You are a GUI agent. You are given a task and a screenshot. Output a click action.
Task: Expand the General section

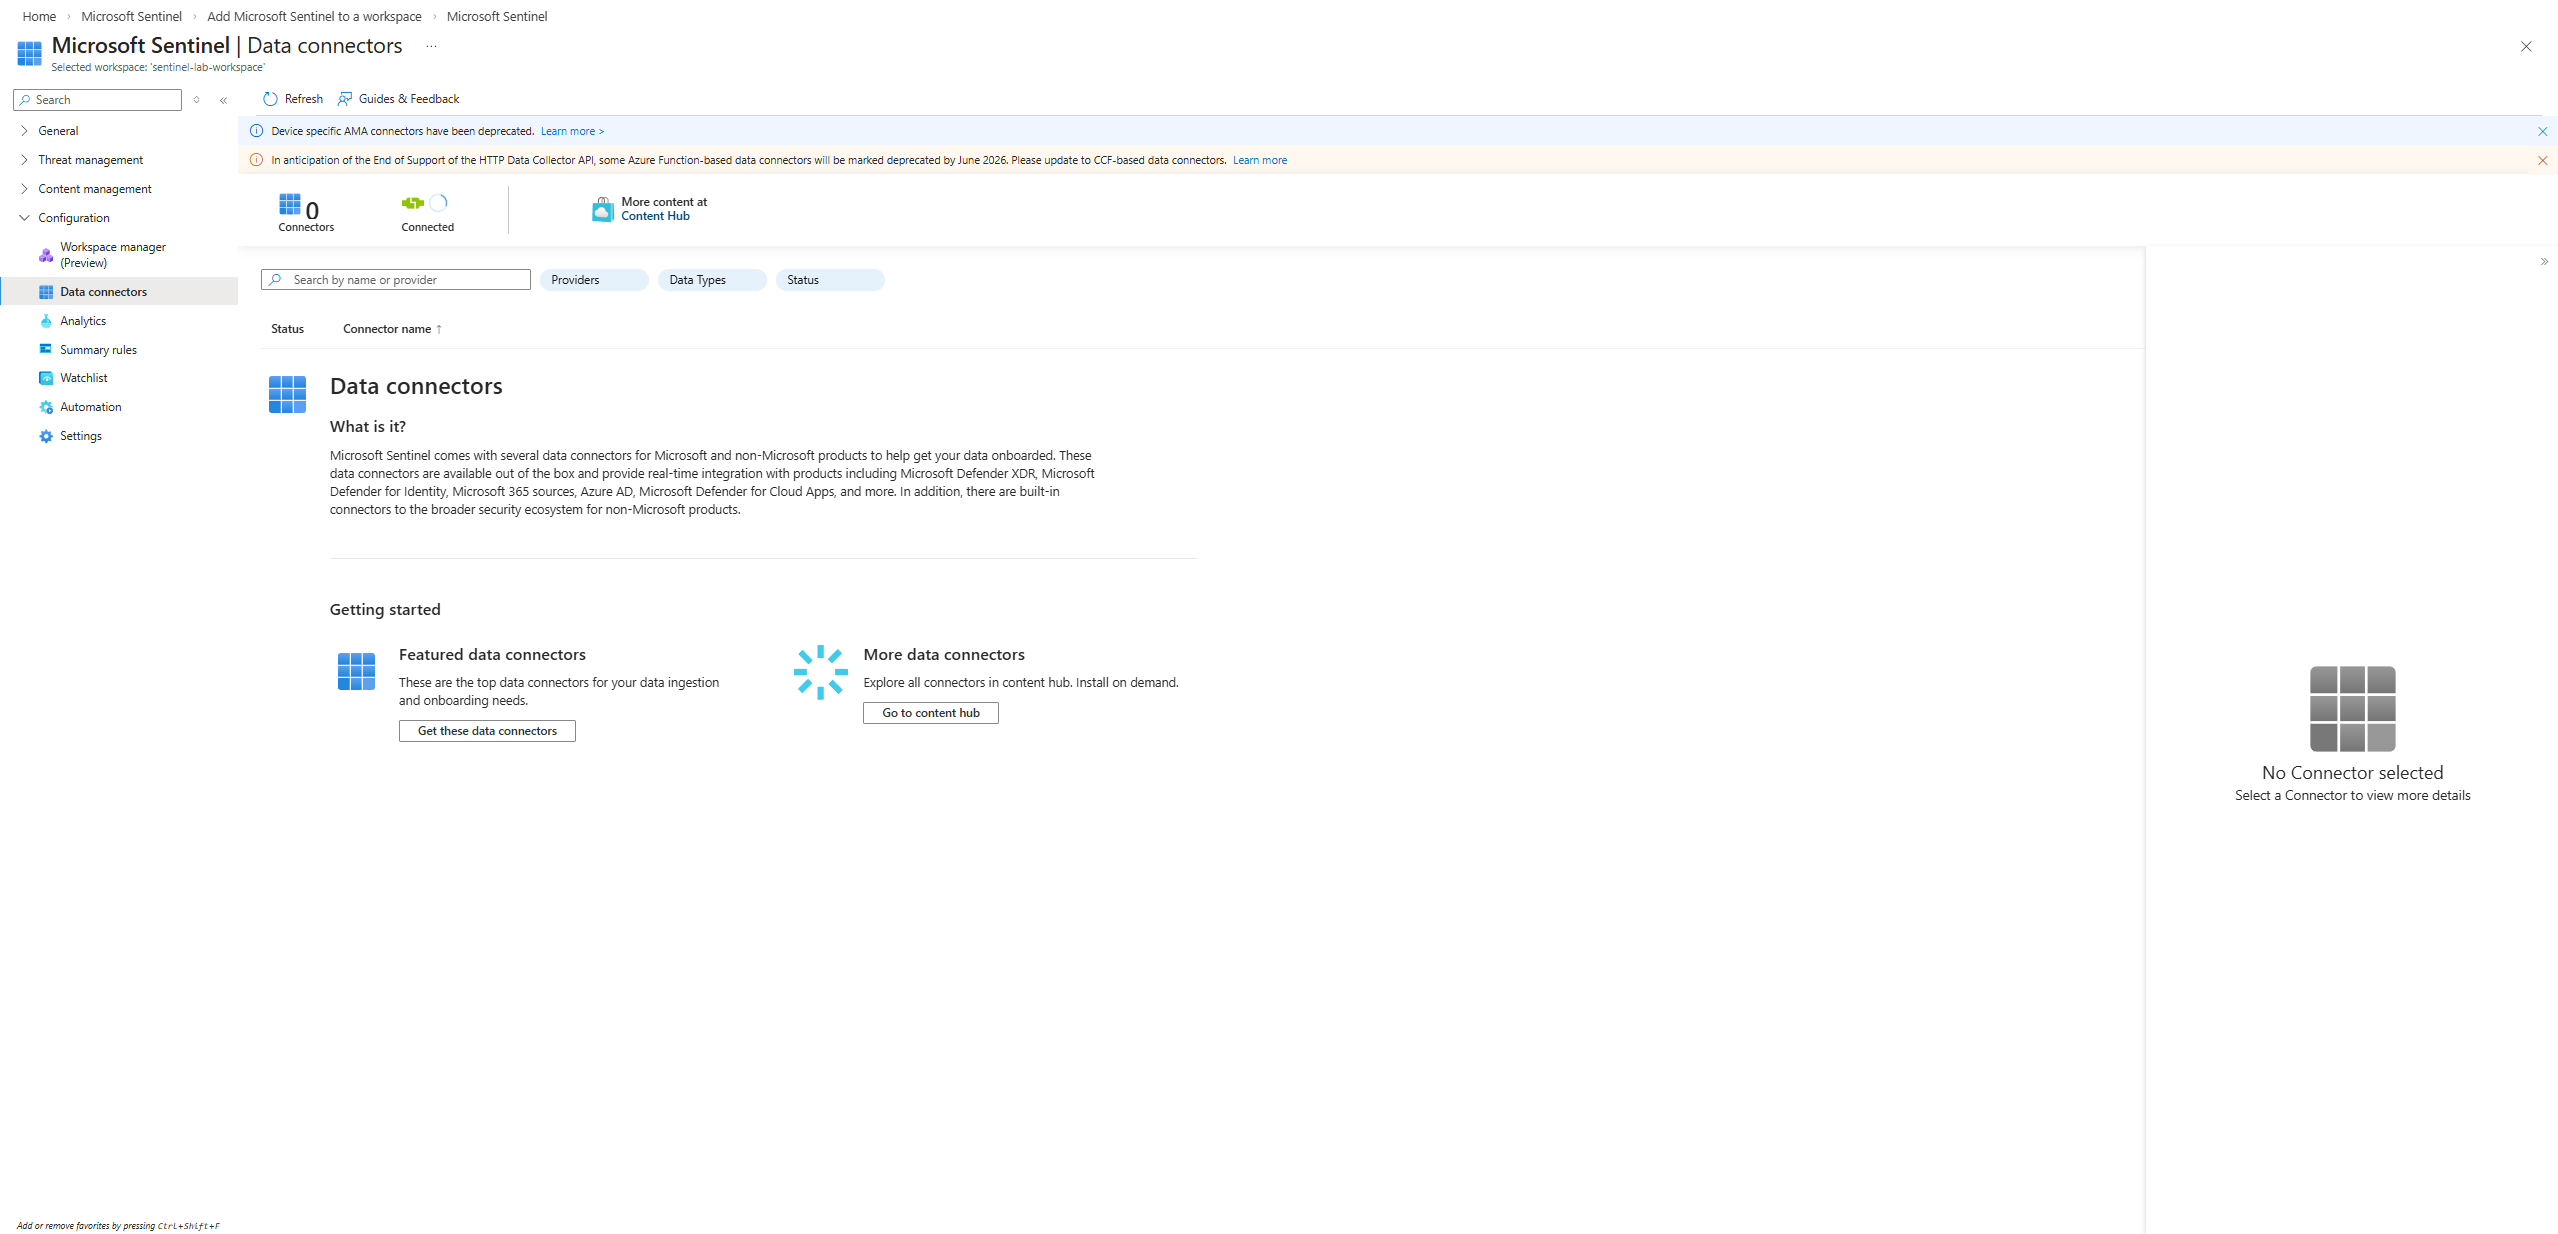coord(58,131)
